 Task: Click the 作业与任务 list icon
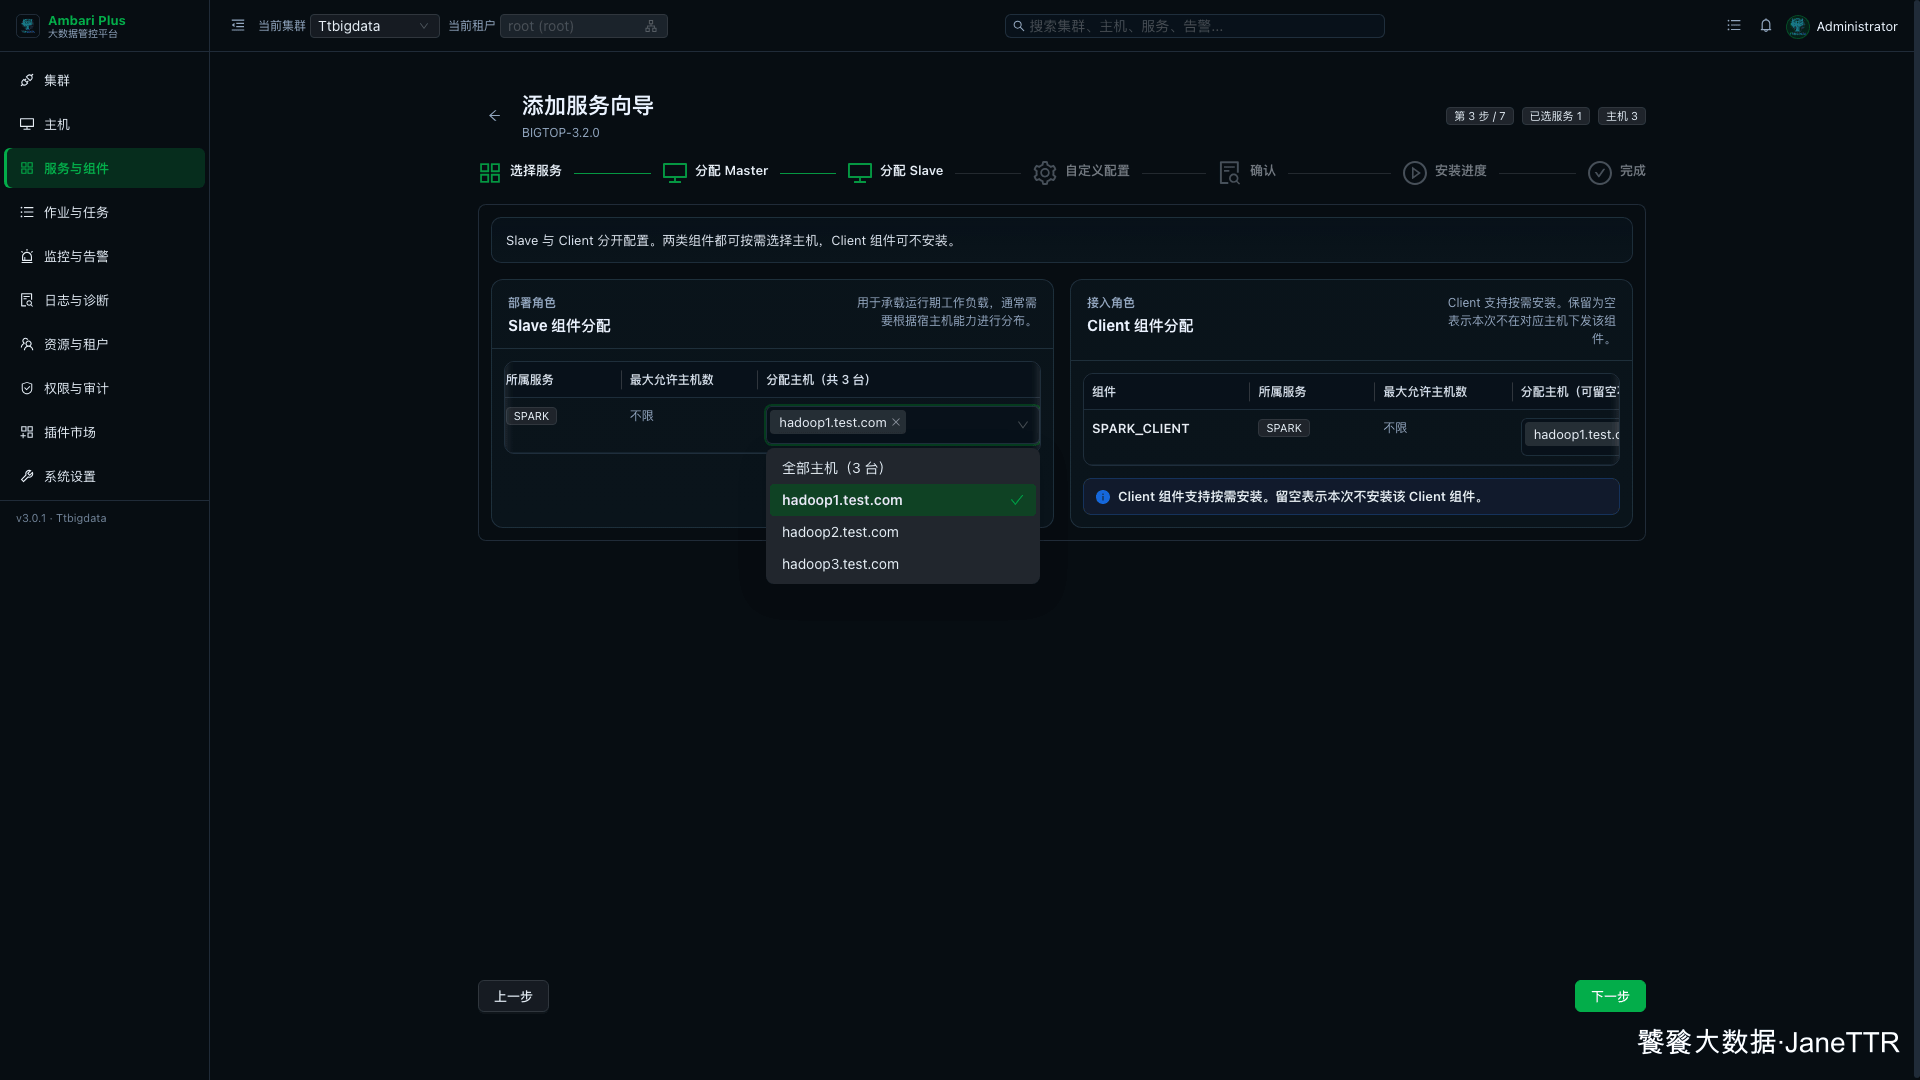27,212
